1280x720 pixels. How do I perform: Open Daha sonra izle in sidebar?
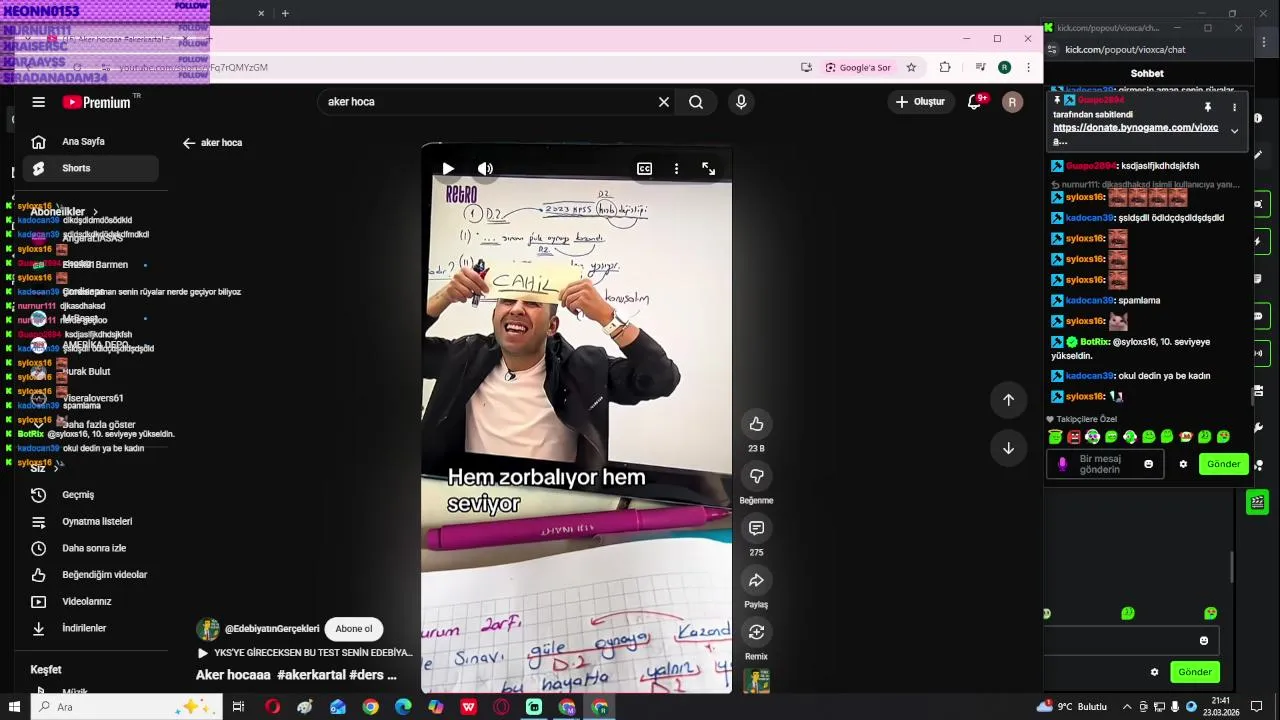pos(90,549)
